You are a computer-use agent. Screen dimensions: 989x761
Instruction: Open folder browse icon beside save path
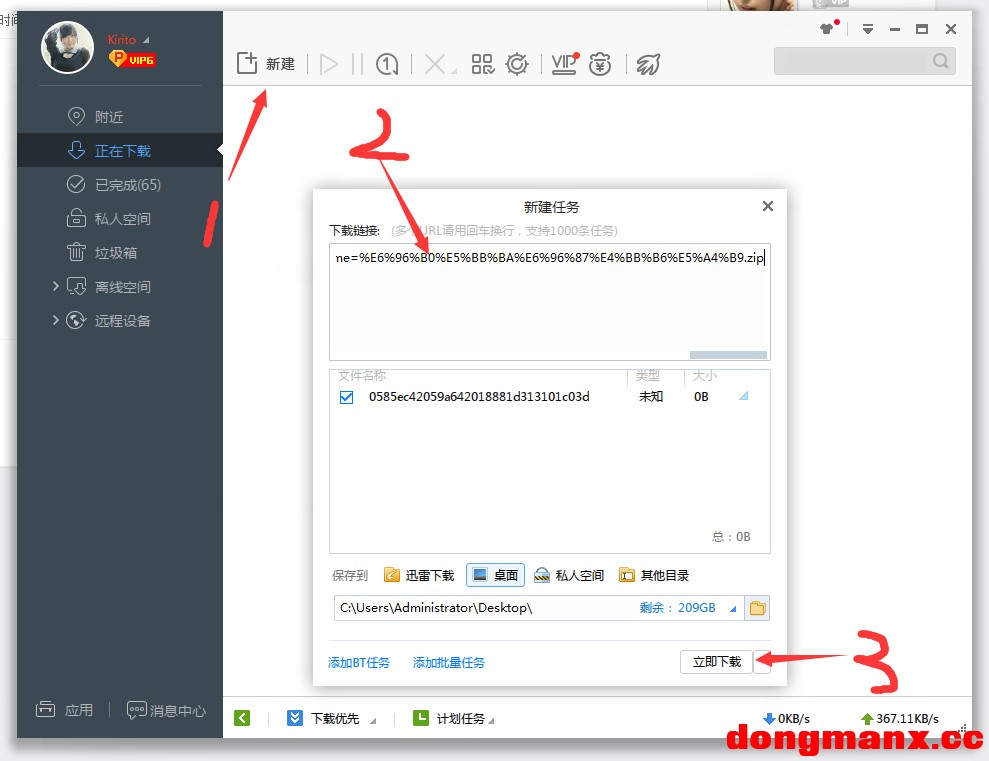tap(757, 608)
